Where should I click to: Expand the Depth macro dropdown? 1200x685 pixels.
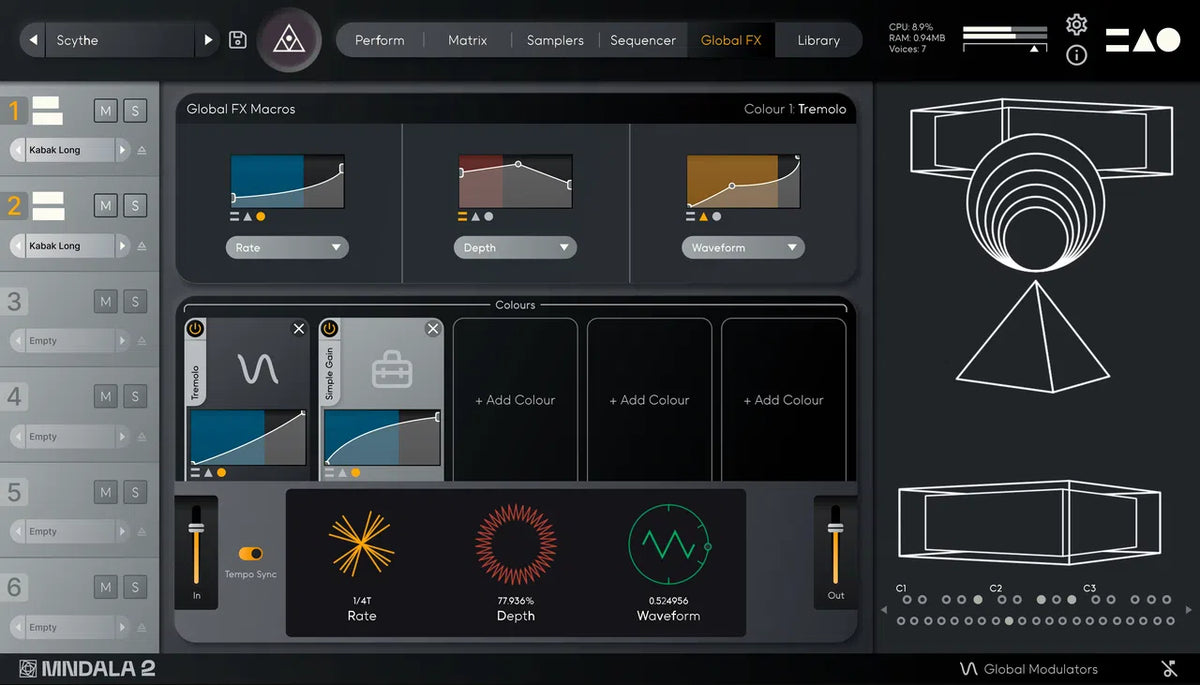pyautogui.click(x=515, y=248)
